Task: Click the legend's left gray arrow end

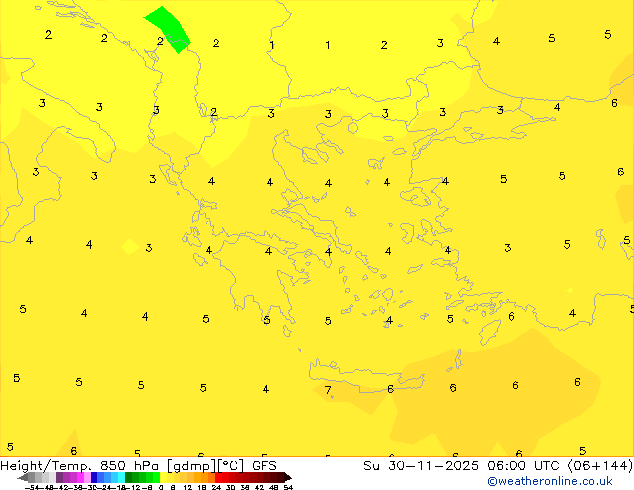Action: 23,477
